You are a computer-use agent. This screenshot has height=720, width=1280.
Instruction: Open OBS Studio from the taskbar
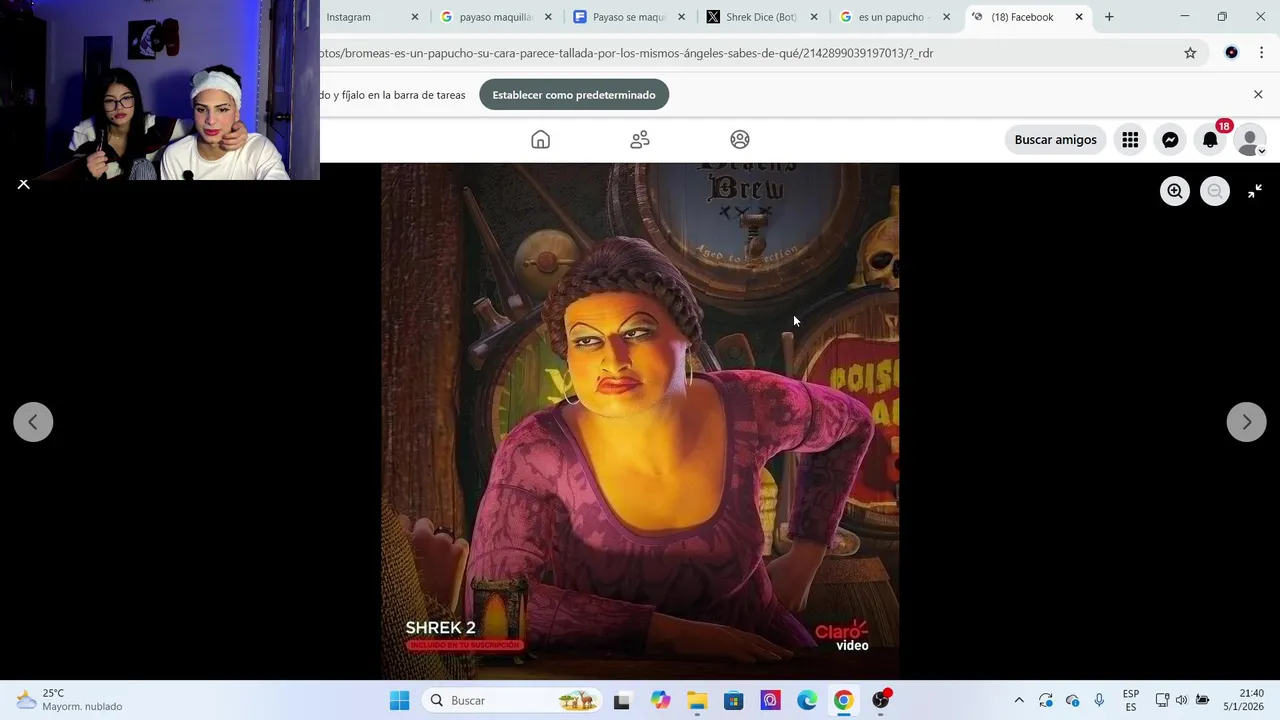881,701
